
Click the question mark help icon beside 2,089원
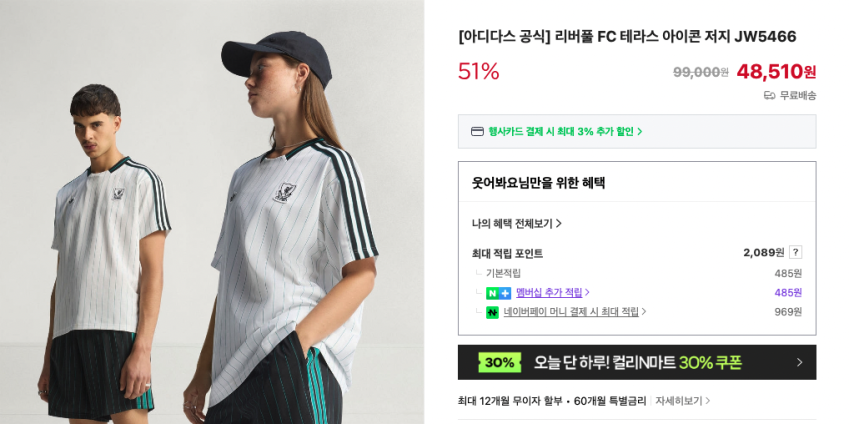coord(795,252)
